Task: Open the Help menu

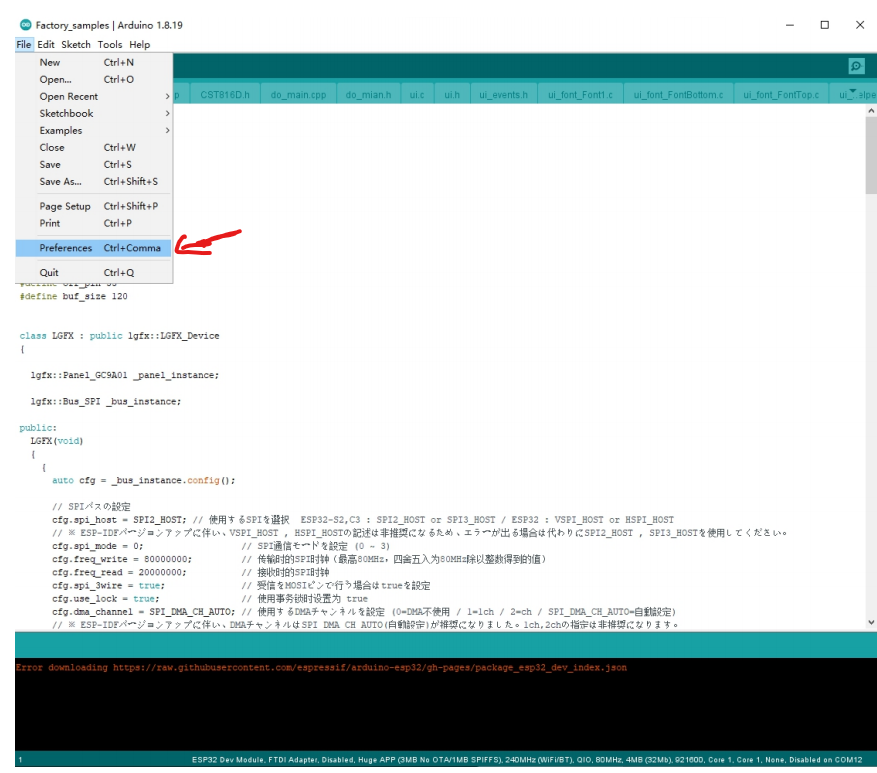Action: point(139,45)
